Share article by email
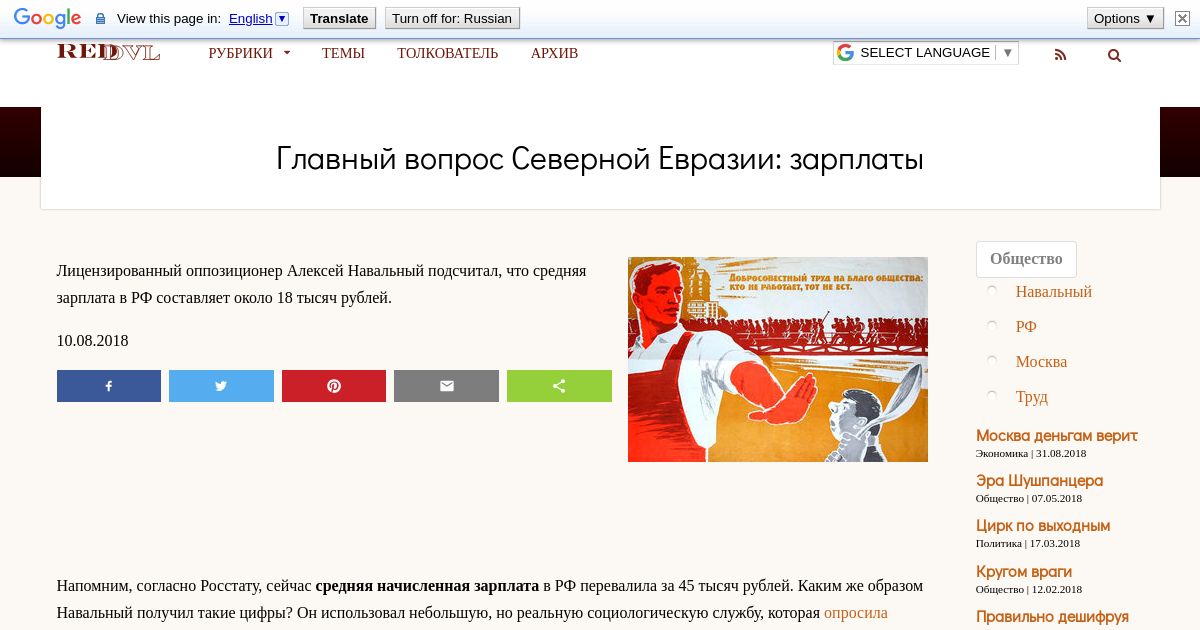The width and height of the screenshot is (1200, 630). click(x=446, y=386)
